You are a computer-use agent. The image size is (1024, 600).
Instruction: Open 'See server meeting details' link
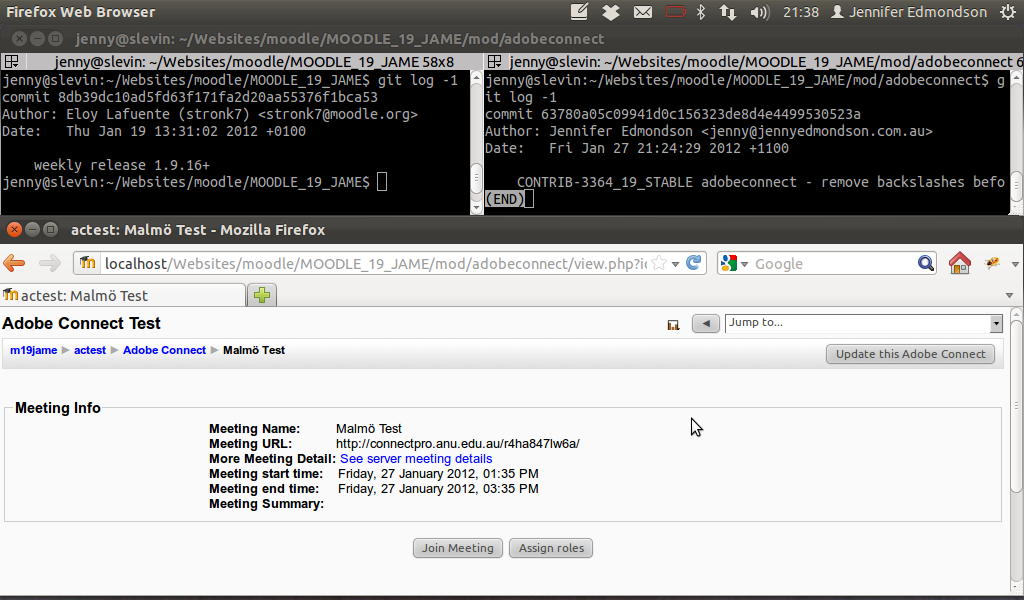point(416,458)
